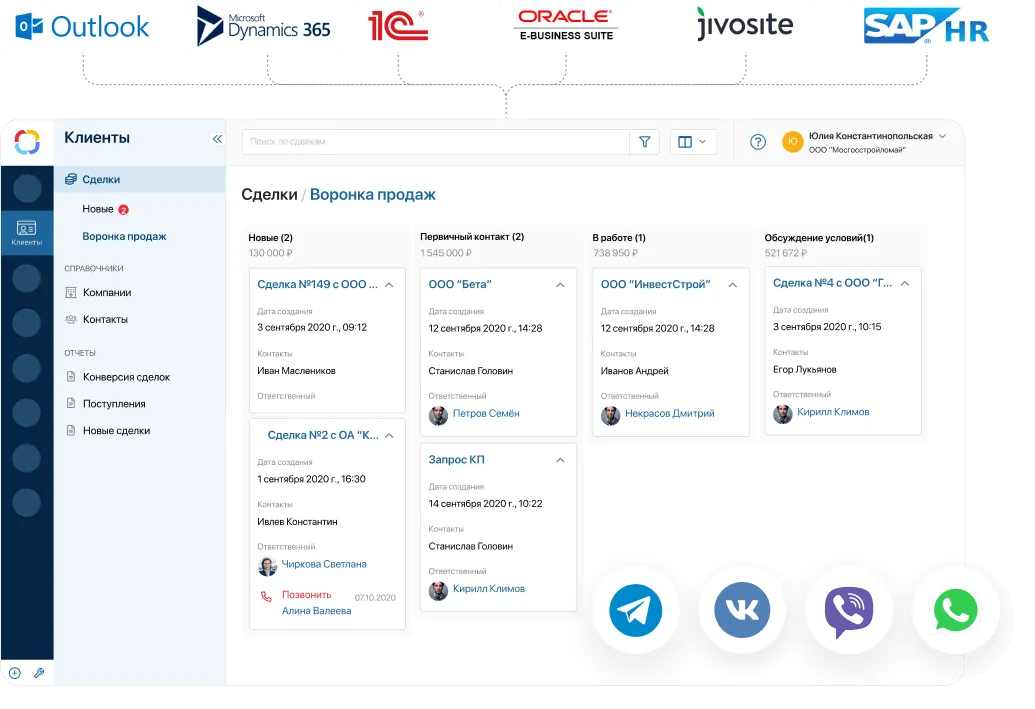This screenshot has width=1035, height=709.
Task: Collapse the ООО "Бета" deal card
Action: coord(560,285)
